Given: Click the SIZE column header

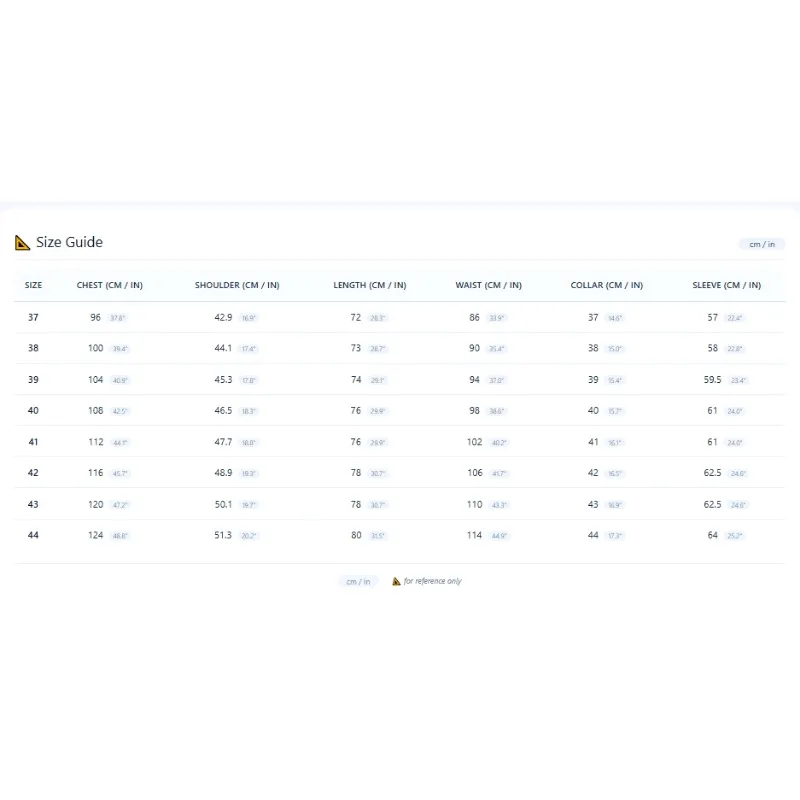Looking at the screenshot, I should 34,285.
